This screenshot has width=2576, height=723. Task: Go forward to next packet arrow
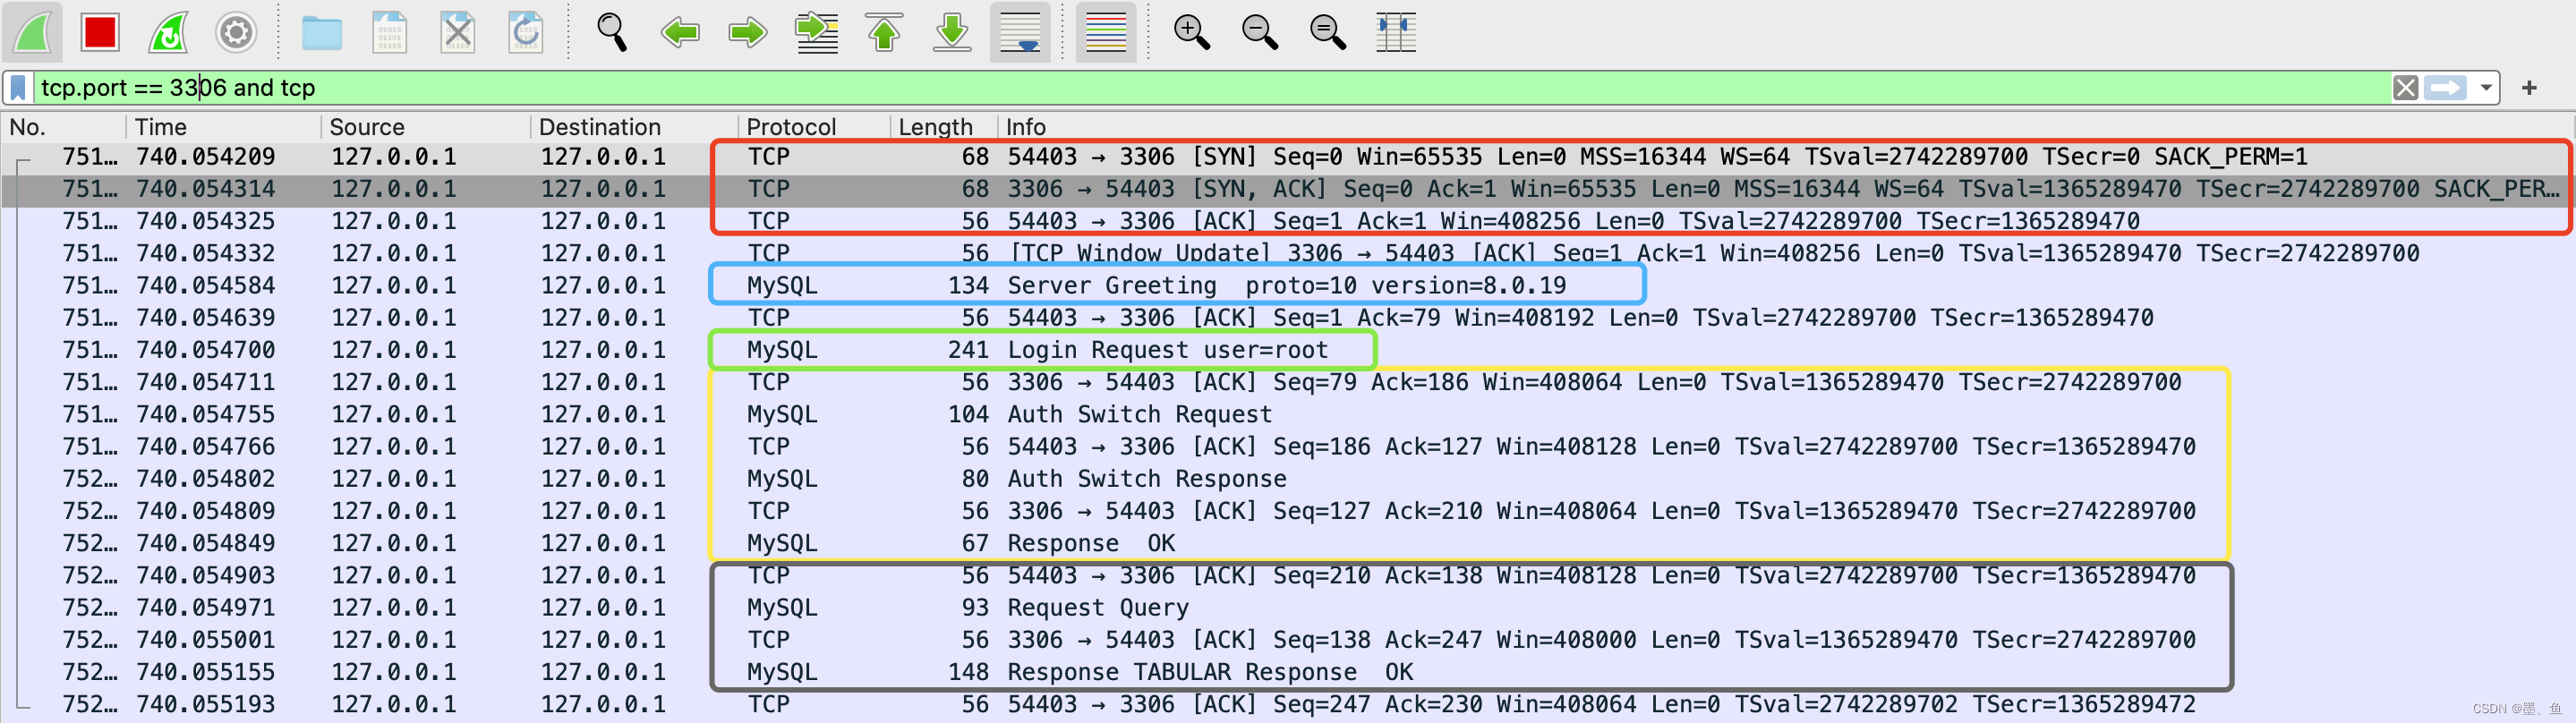747,32
